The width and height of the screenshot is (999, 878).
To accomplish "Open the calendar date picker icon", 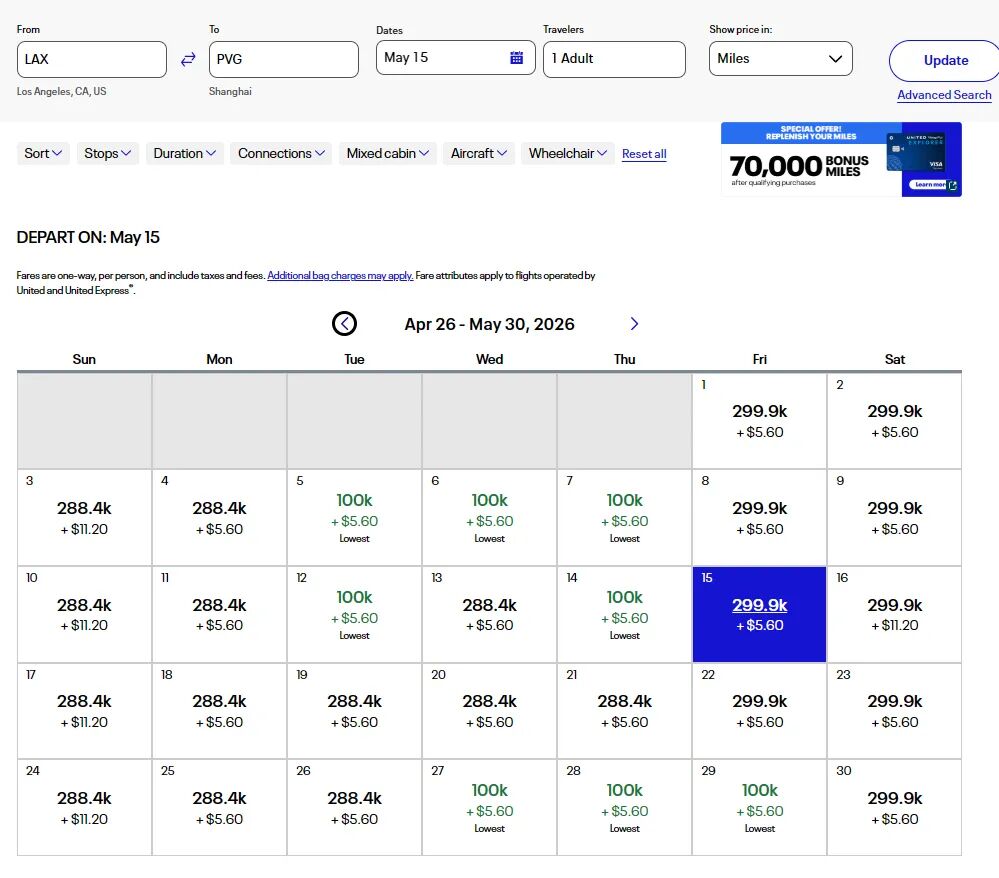I will tap(516, 58).
